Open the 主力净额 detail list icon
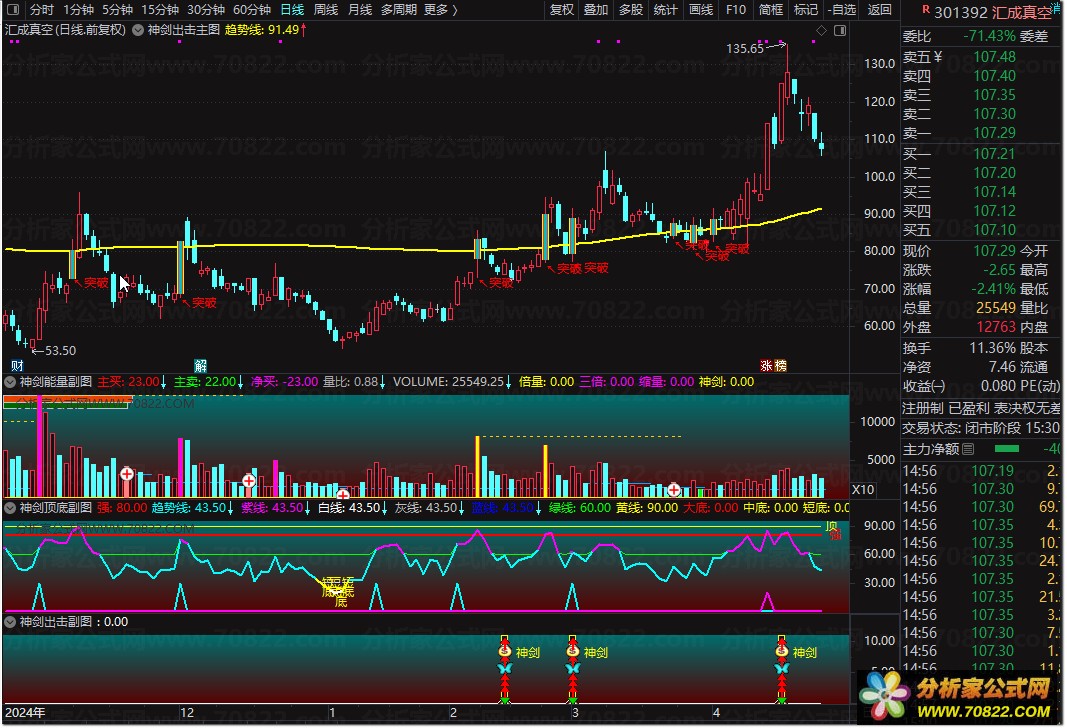Image resolution: width=1067 pixels, height=728 pixels. click(x=968, y=449)
